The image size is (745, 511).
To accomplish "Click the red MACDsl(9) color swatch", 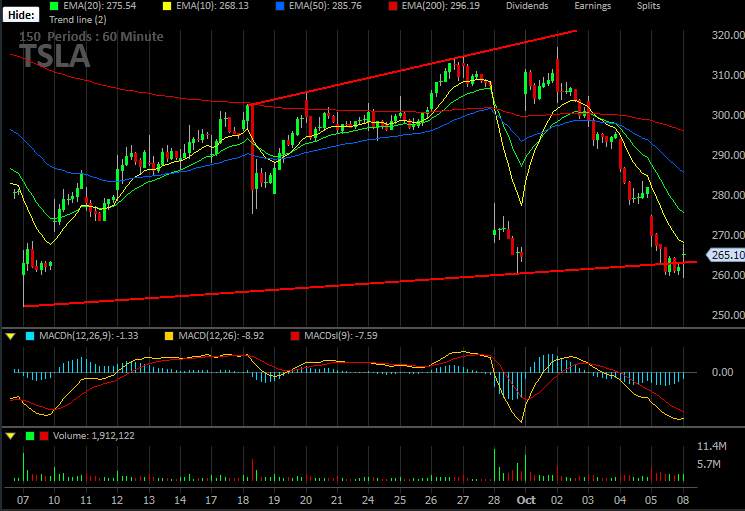I will [x=295, y=336].
